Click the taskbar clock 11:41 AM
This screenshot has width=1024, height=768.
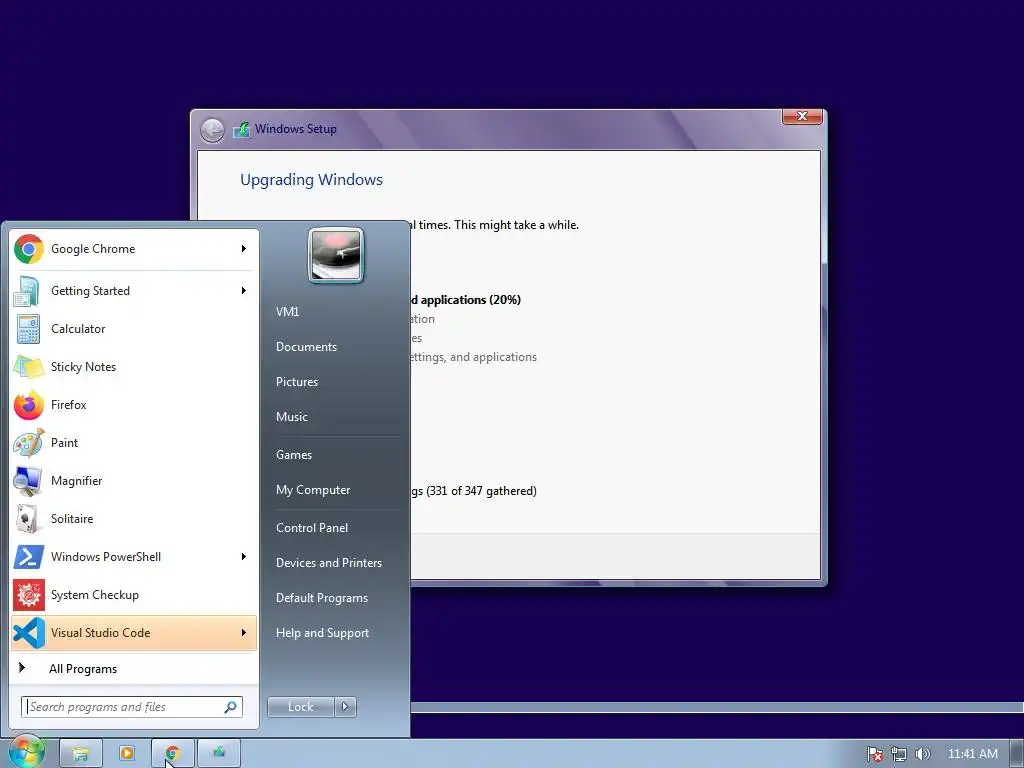[972, 754]
